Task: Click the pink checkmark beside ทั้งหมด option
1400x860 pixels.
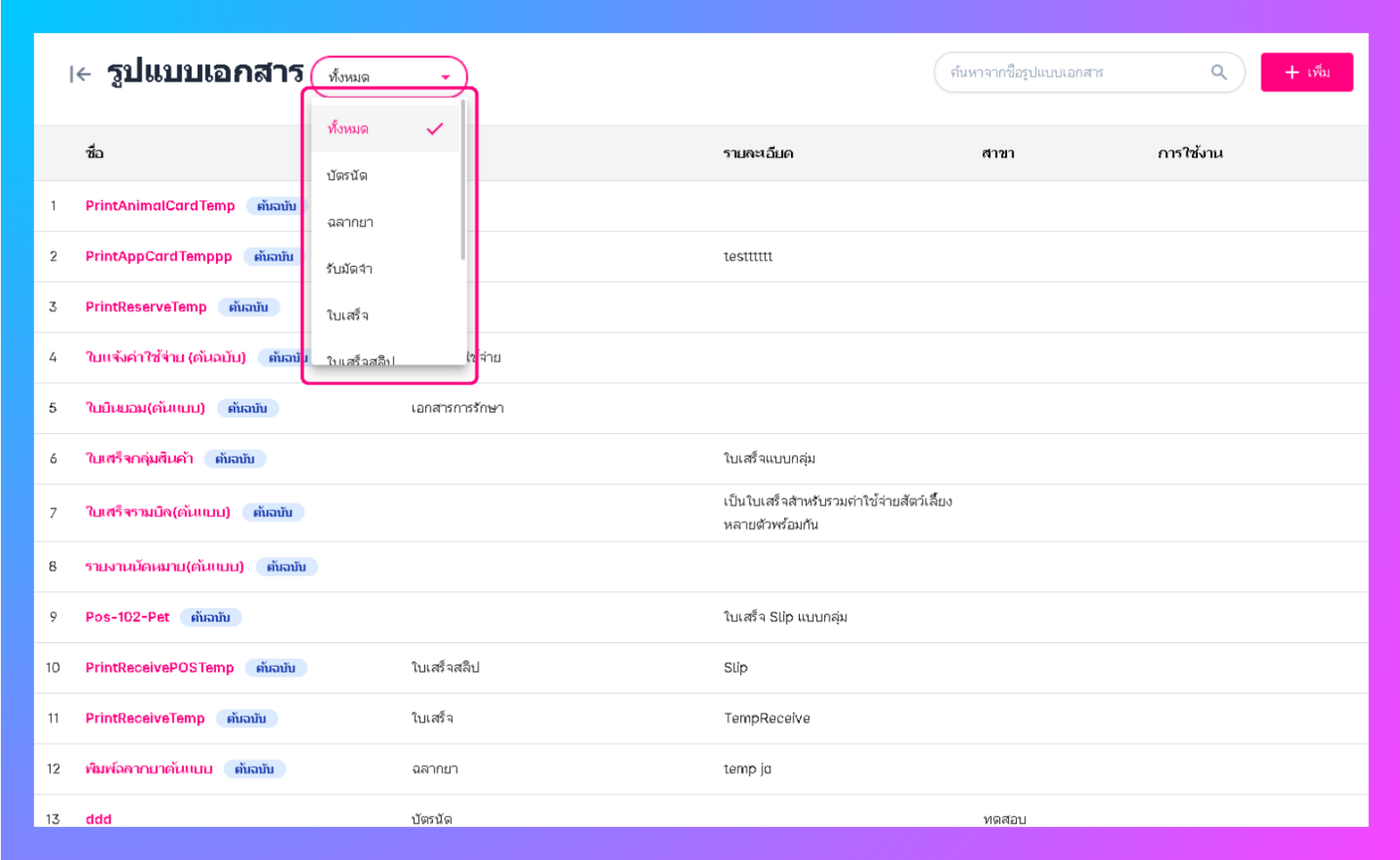Action: click(434, 129)
